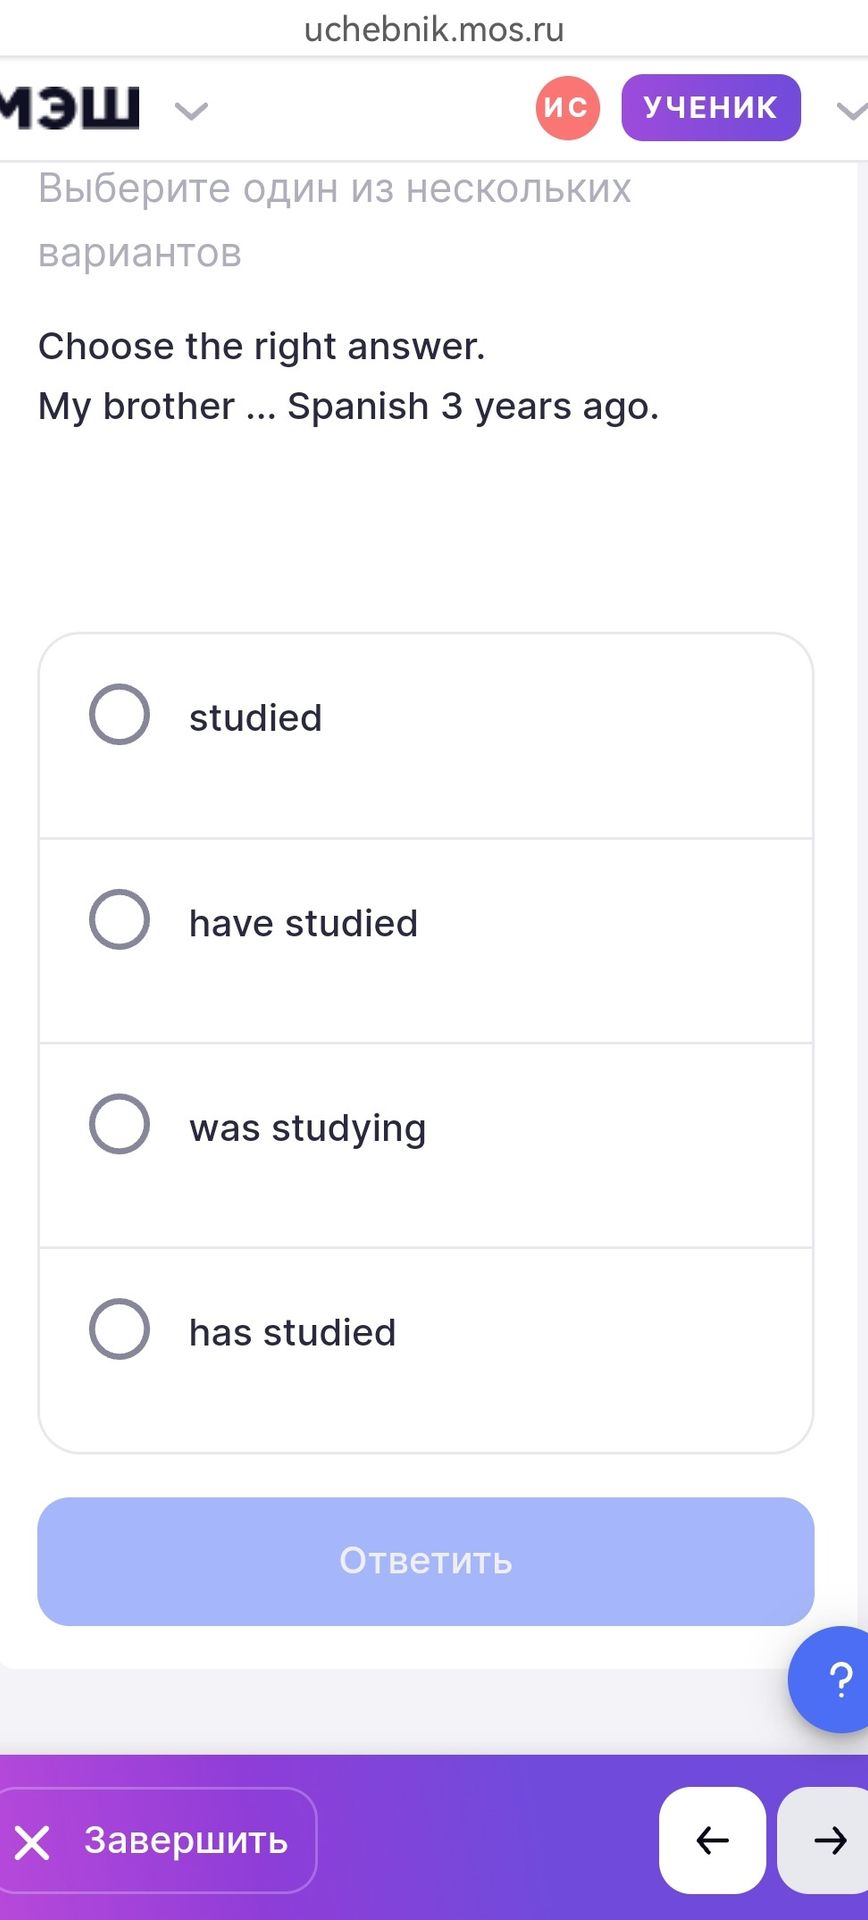Screen dimensions: 868x1920
Task: Click the Завершить button
Action: pyautogui.click(x=157, y=1840)
